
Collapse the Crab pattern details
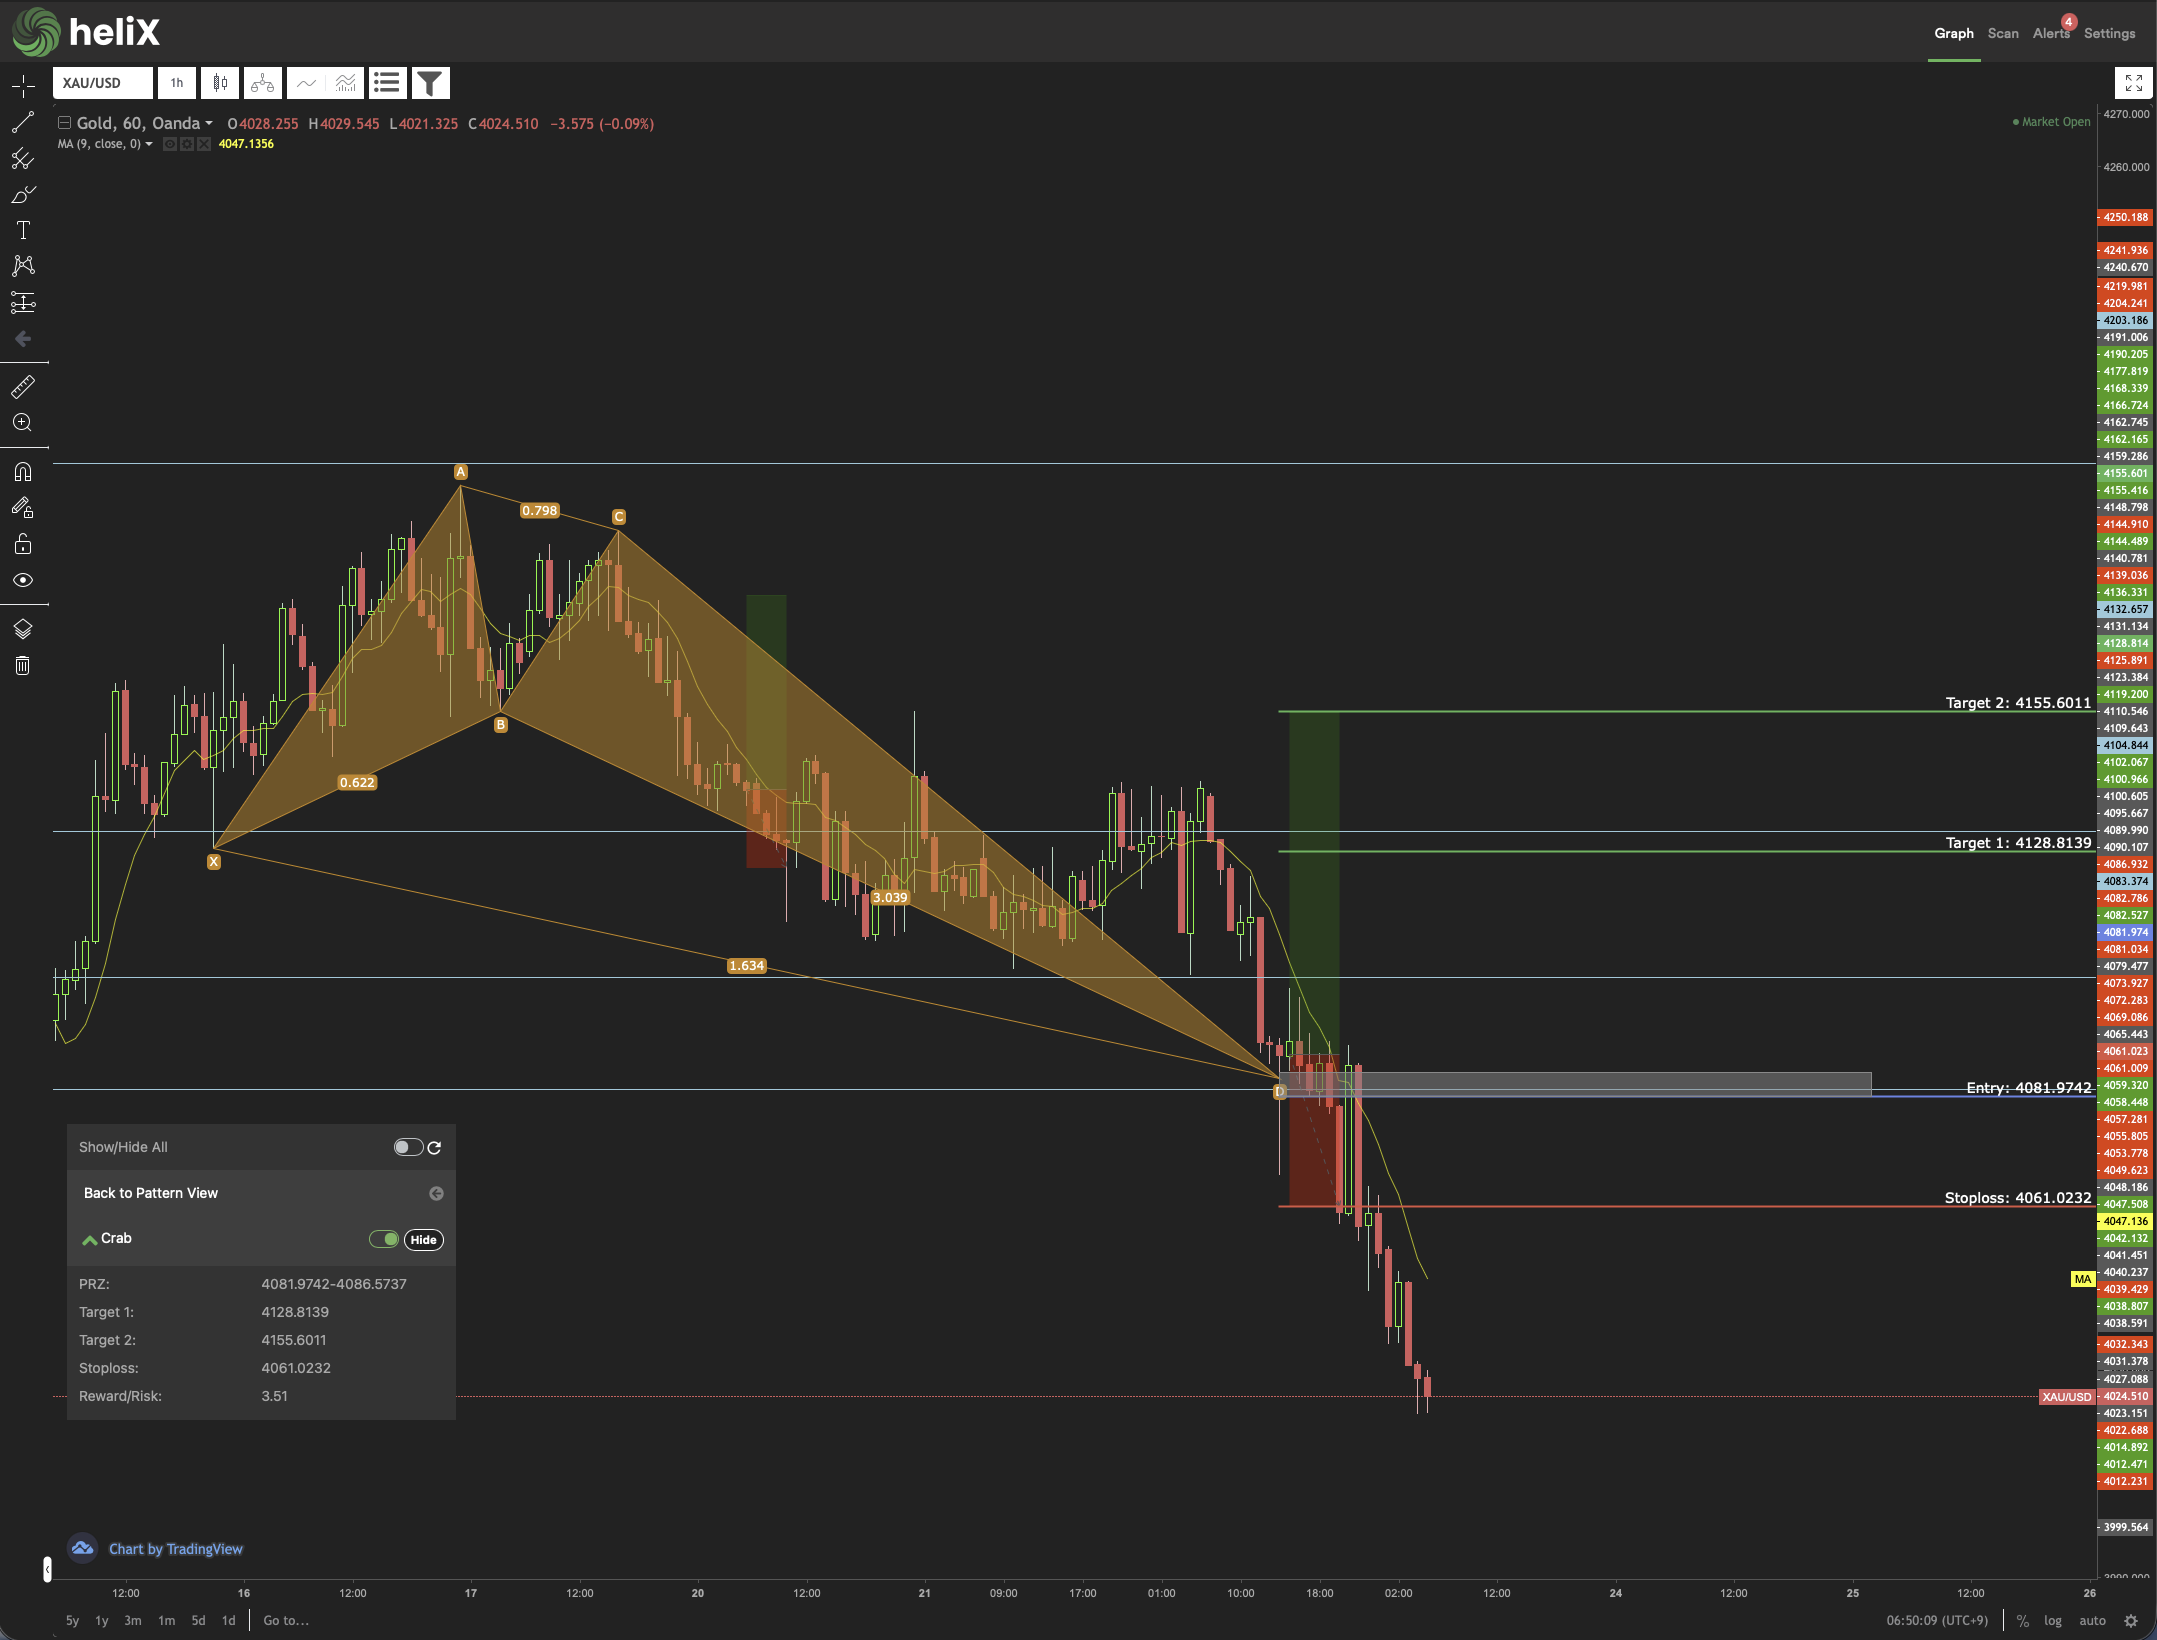pyautogui.click(x=90, y=1239)
